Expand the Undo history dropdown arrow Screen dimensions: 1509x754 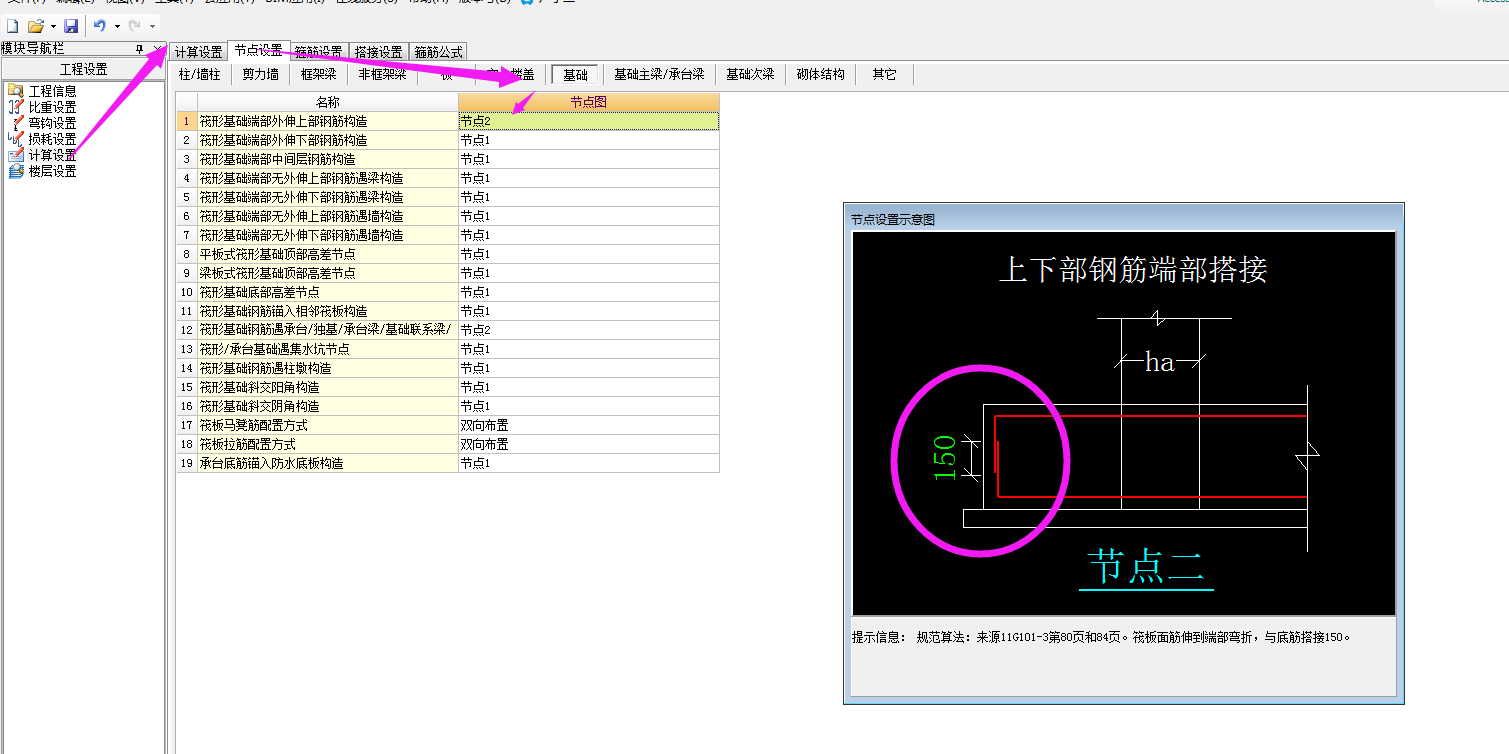pos(117,26)
